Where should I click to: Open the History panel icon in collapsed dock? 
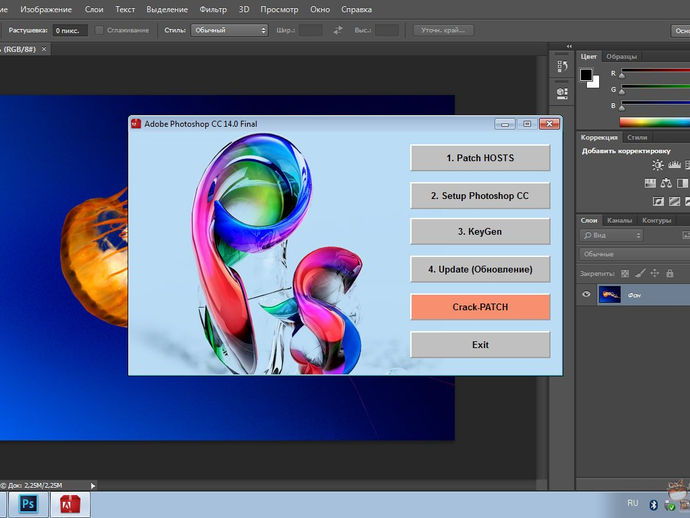[562, 66]
